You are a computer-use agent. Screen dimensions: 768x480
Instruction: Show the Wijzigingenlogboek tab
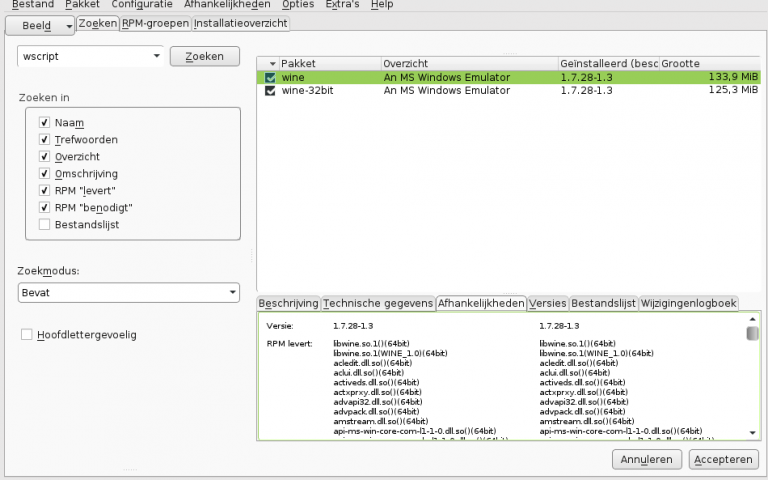point(689,303)
